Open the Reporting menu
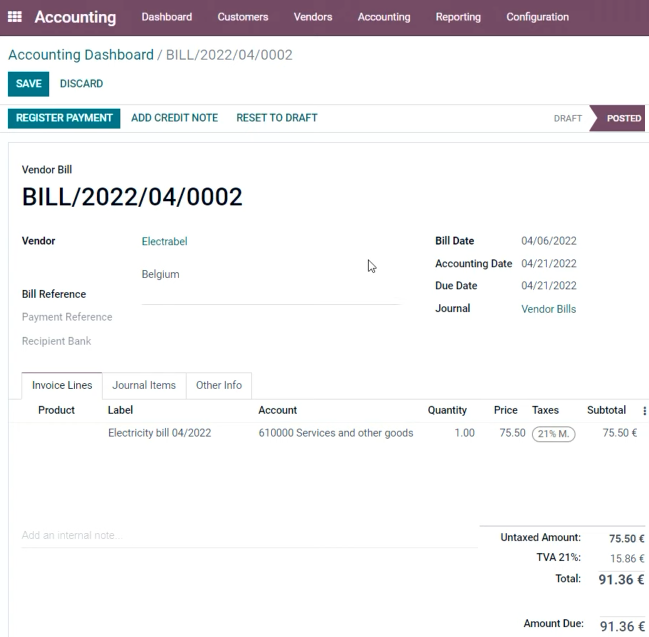This screenshot has width=649, height=637. (x=458, y=17)
